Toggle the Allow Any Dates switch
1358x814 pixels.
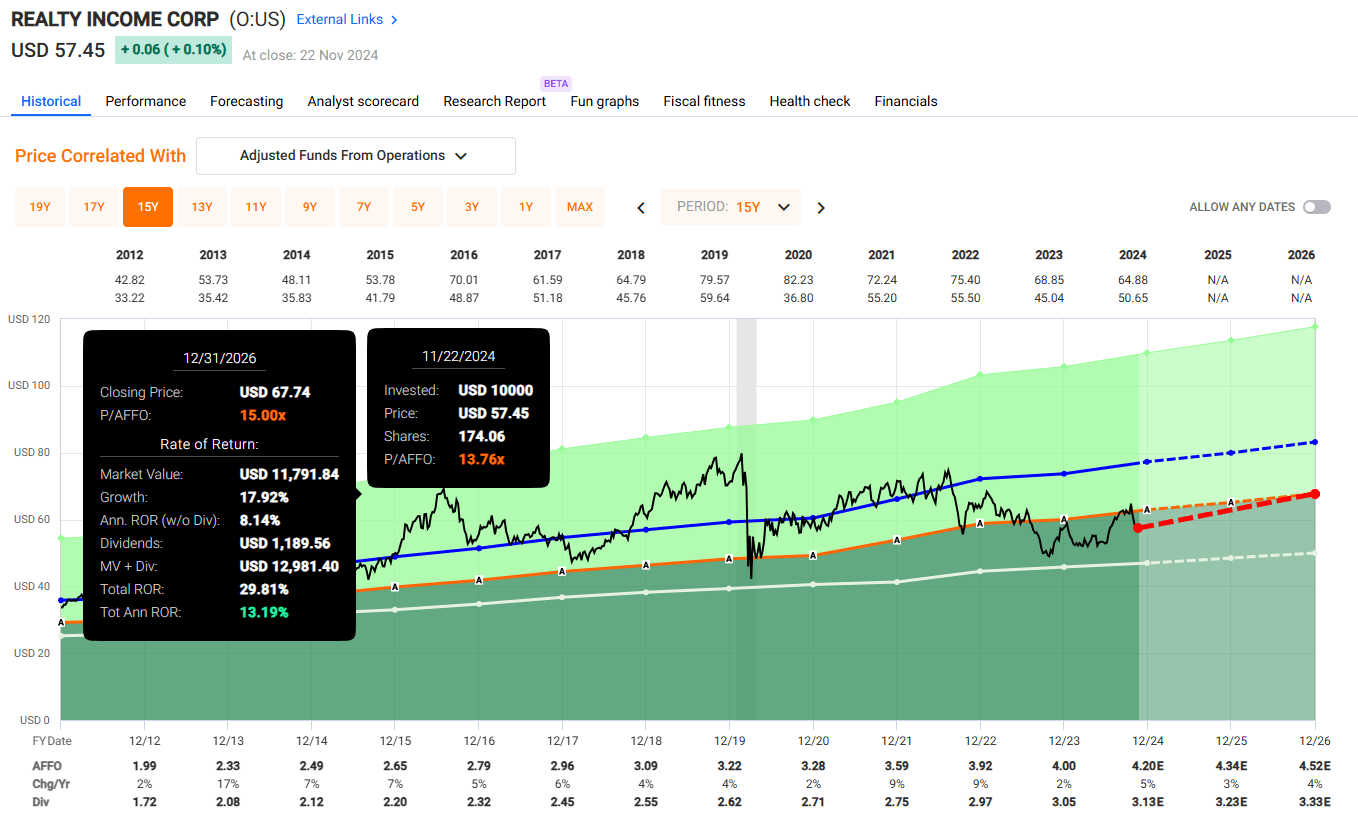point(1317,207)
